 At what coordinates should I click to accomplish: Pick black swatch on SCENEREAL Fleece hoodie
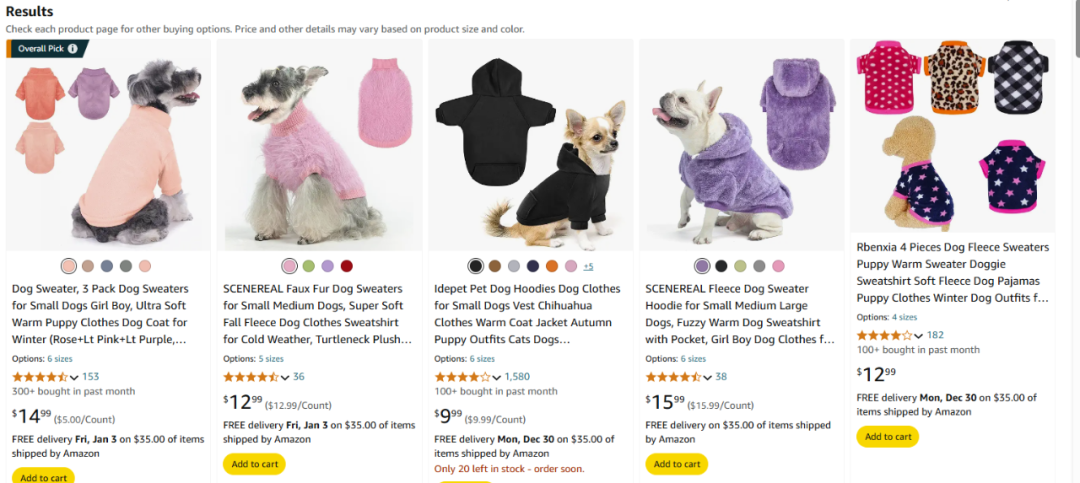(721, 266)
